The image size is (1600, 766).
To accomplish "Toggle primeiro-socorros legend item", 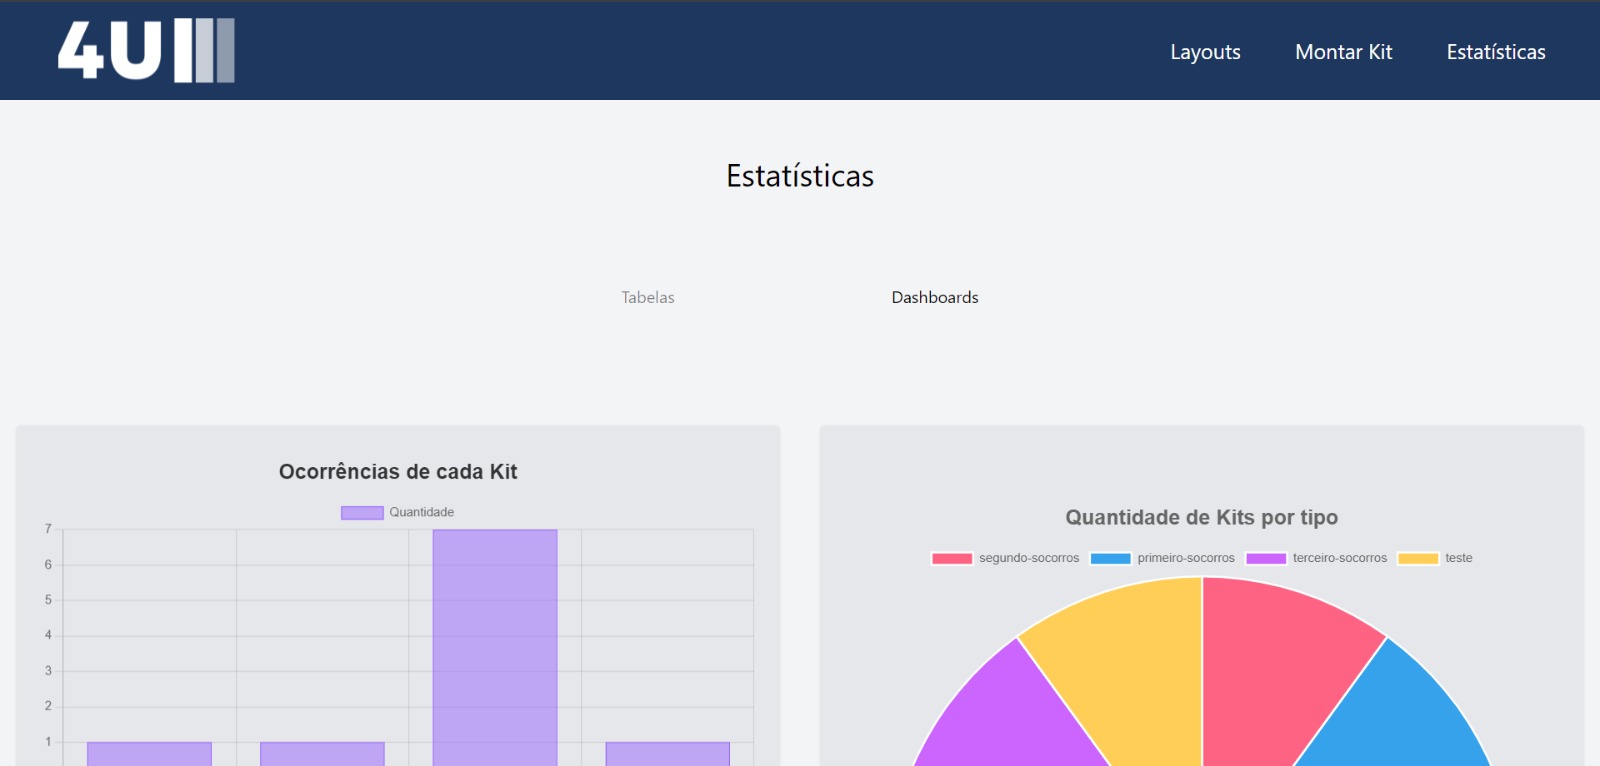I will (x=1162, y=558).
